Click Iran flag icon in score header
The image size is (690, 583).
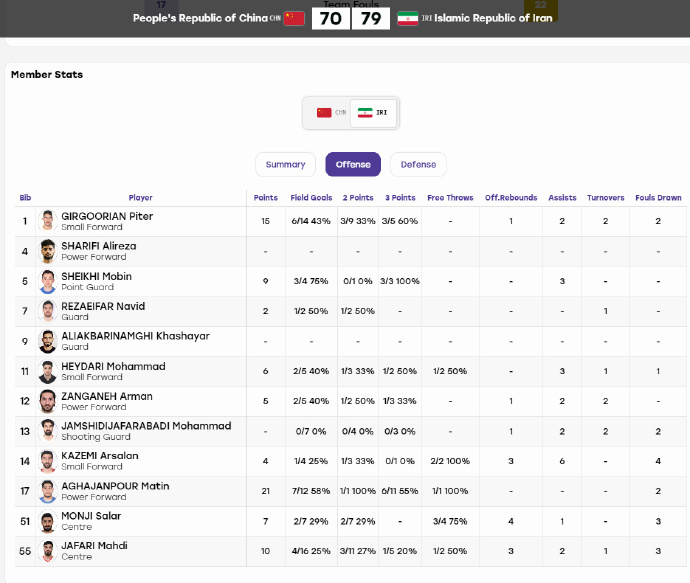[x=407, y=18]
